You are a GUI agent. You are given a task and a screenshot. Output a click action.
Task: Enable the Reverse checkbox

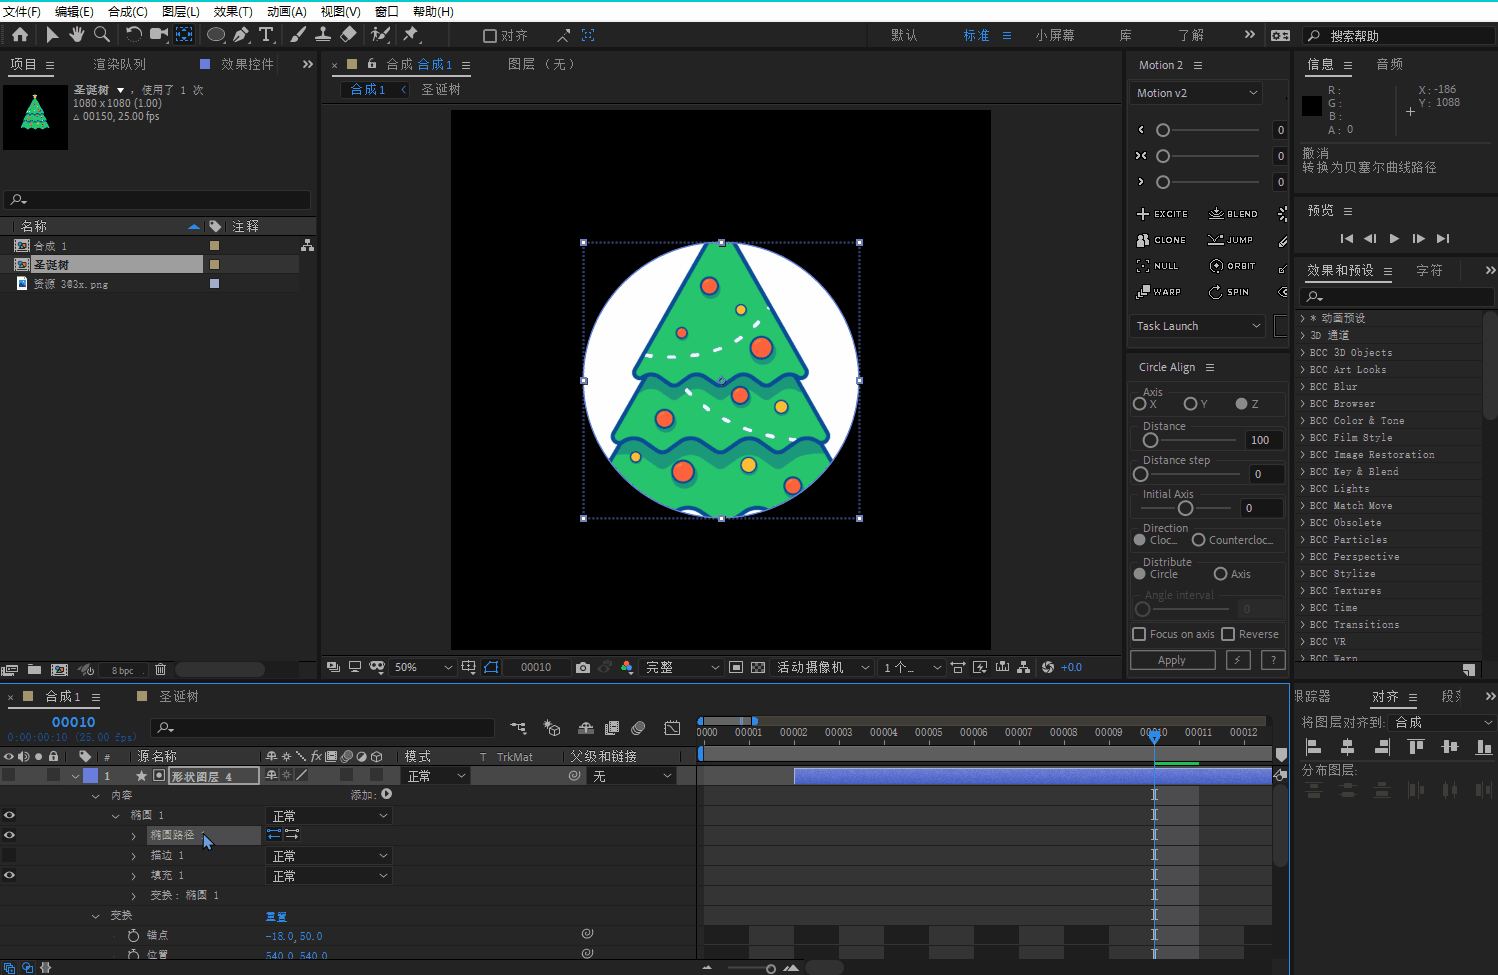tap(1228, 634)
